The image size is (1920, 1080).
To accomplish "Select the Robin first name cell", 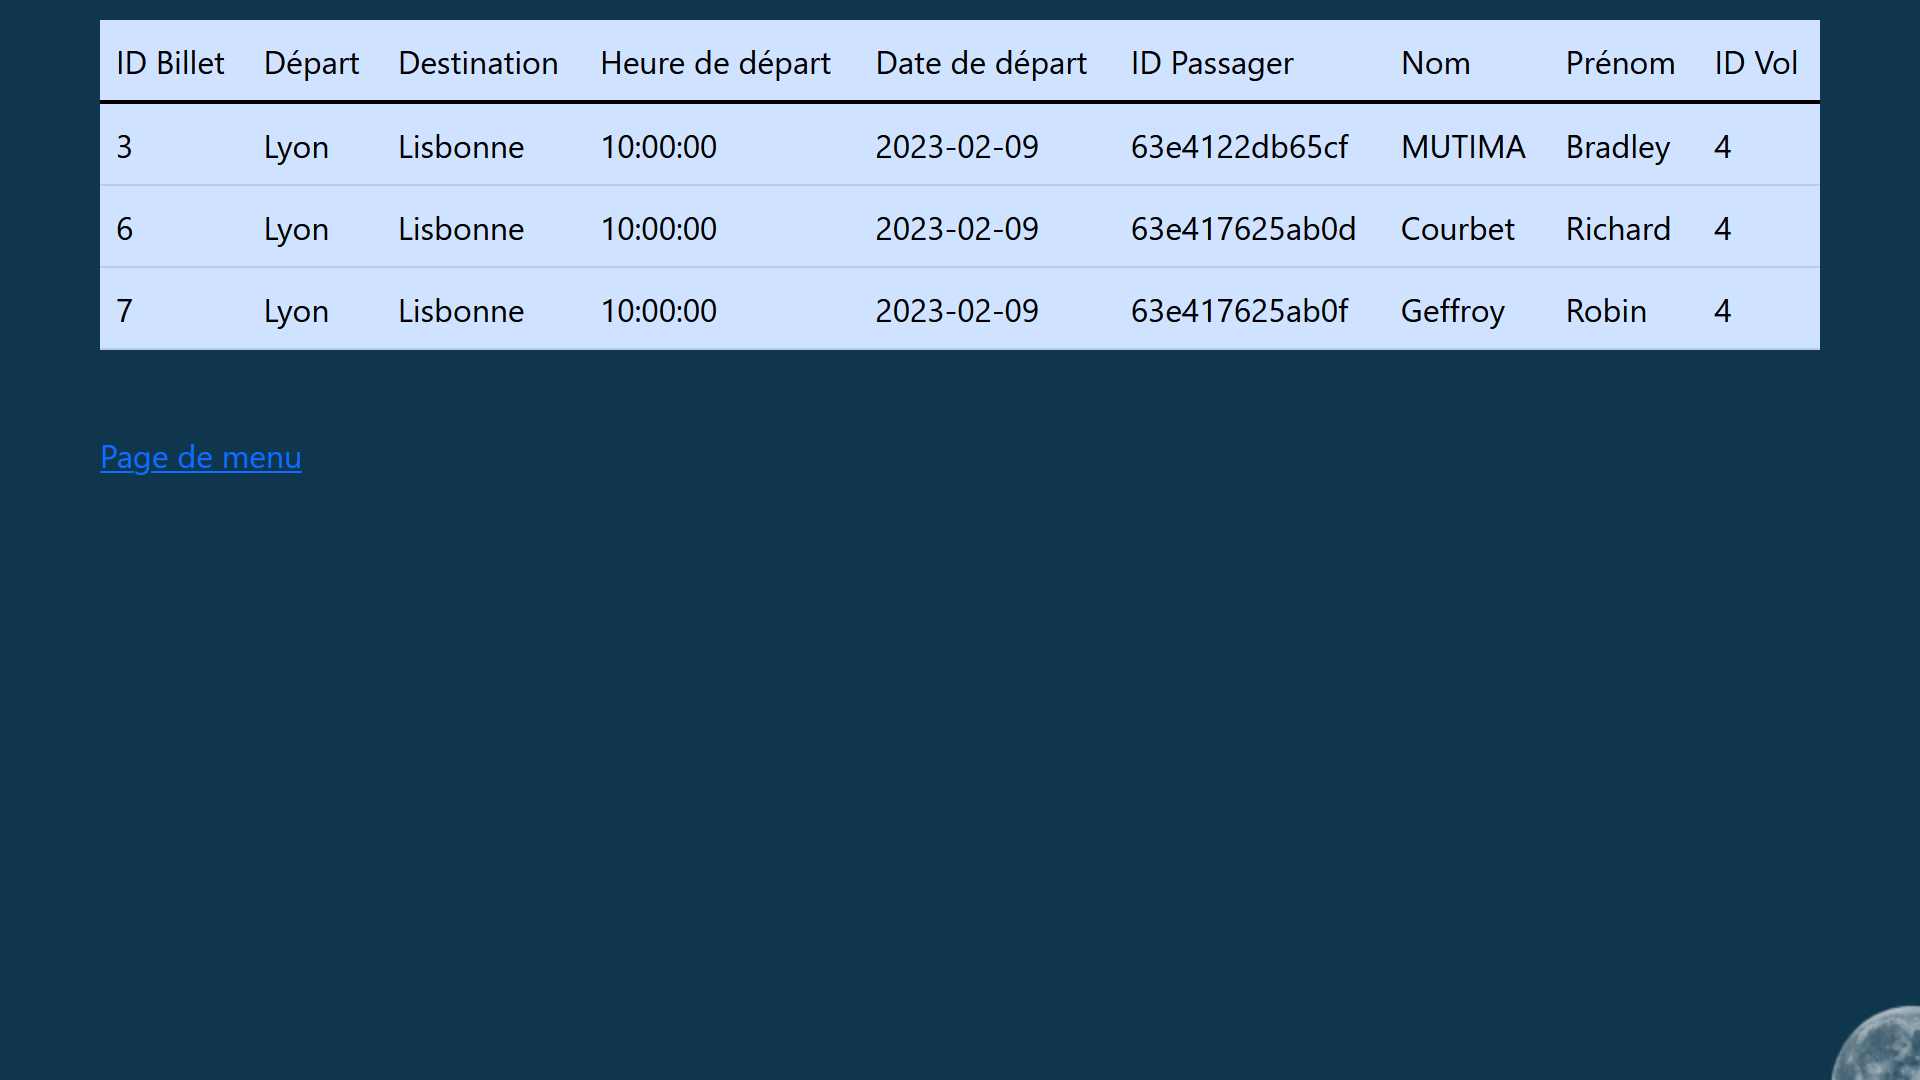I will point(1605,311).
